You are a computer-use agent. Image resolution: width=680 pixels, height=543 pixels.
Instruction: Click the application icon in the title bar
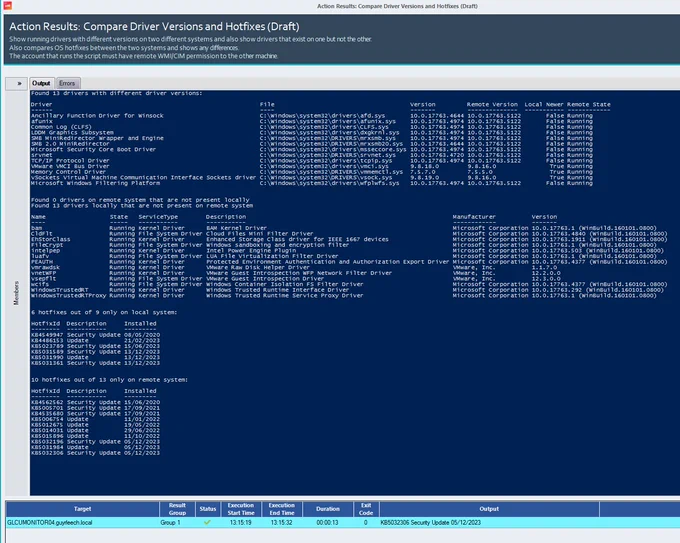[x=7, y=6]
